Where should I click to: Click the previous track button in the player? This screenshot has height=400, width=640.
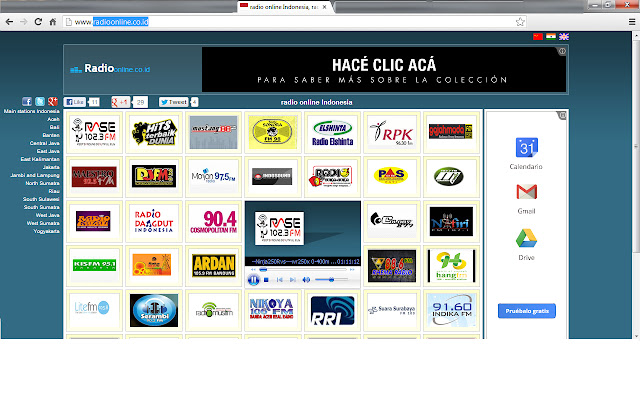tap(280, 280)
